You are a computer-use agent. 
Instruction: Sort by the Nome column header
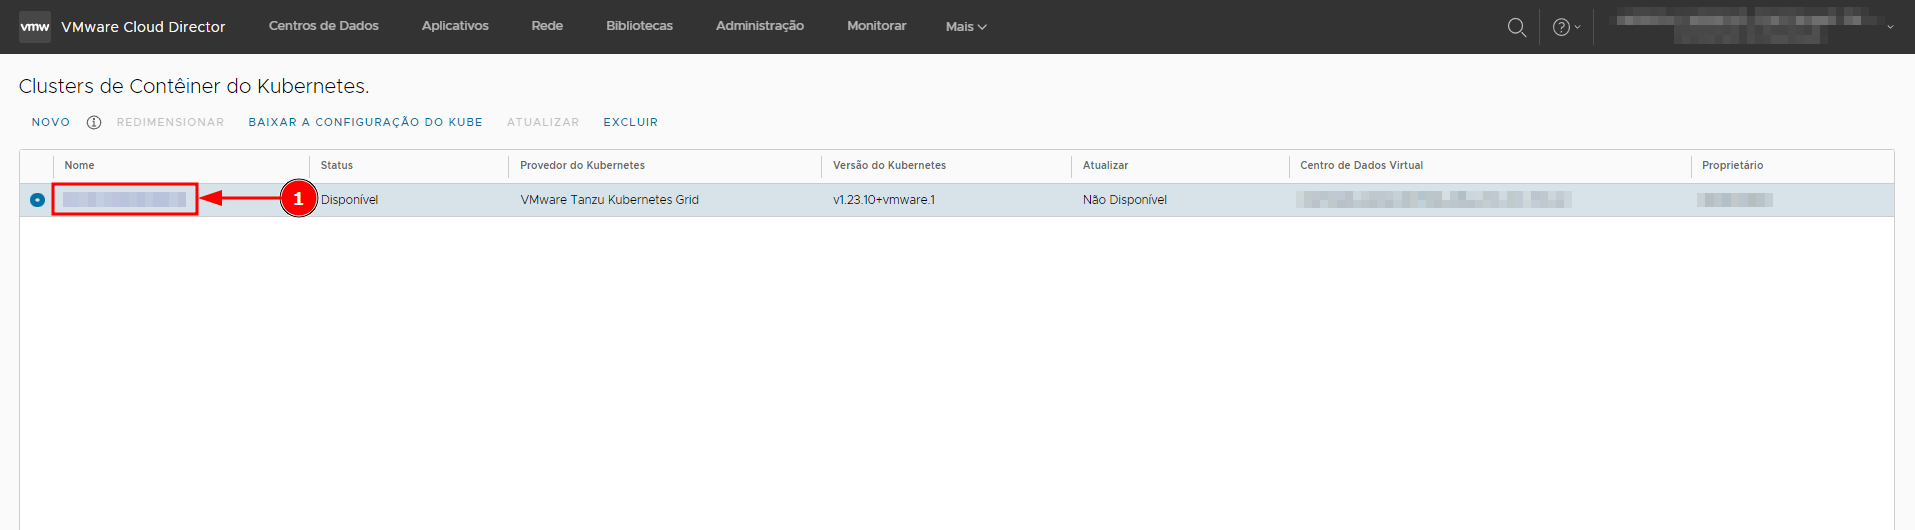coord(80,166)
